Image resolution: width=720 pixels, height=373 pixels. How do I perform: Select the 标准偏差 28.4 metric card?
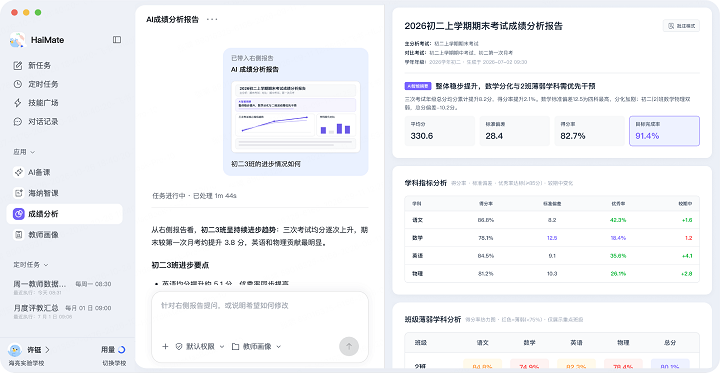click(x=514, y=131)
